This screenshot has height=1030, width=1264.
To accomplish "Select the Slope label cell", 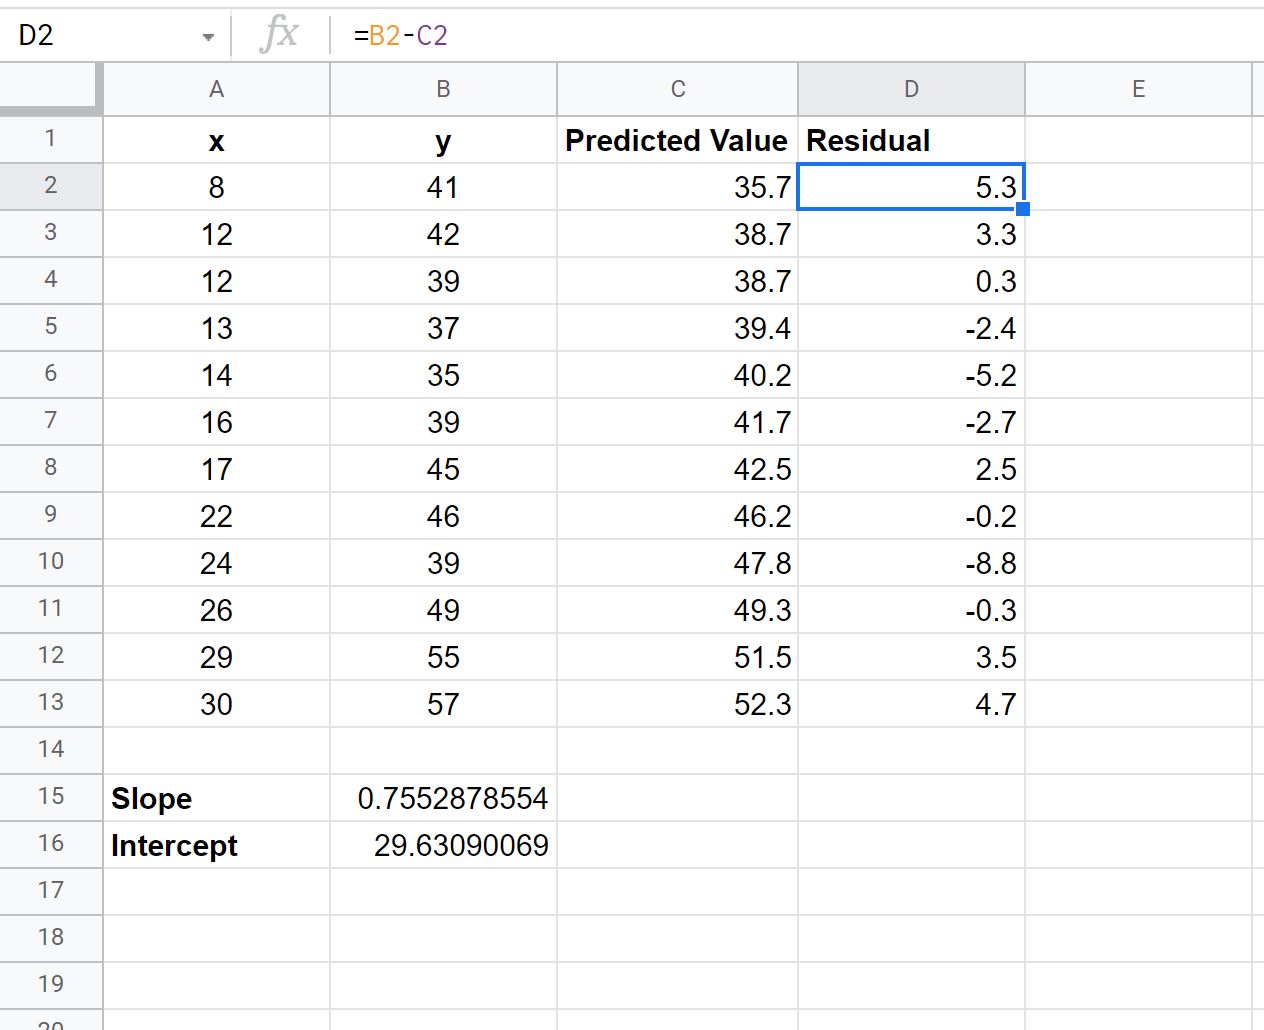I will click(x=216, y=798).
